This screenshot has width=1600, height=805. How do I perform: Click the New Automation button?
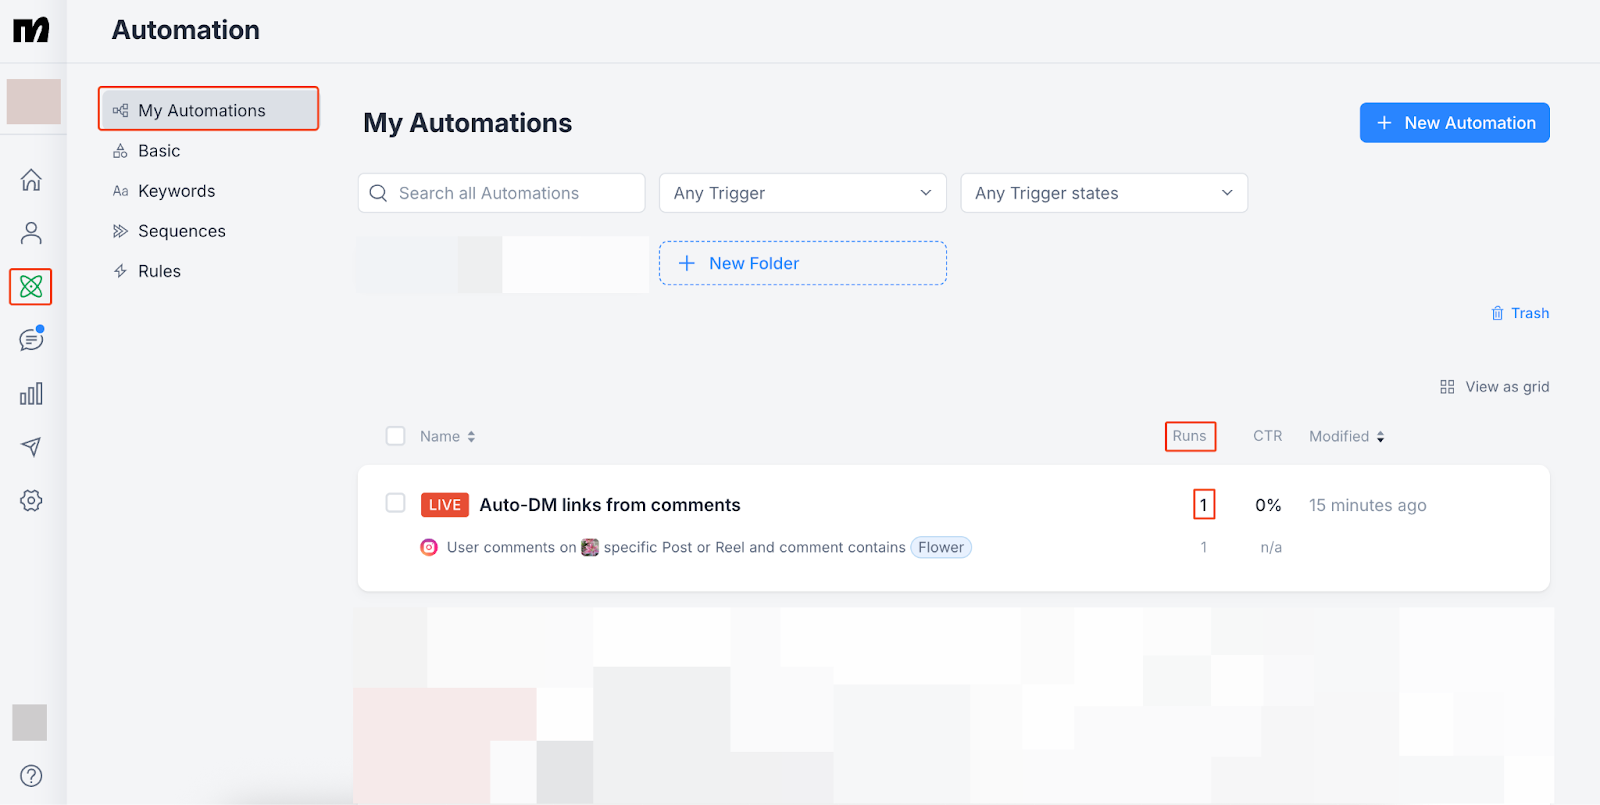[1454, 123]
